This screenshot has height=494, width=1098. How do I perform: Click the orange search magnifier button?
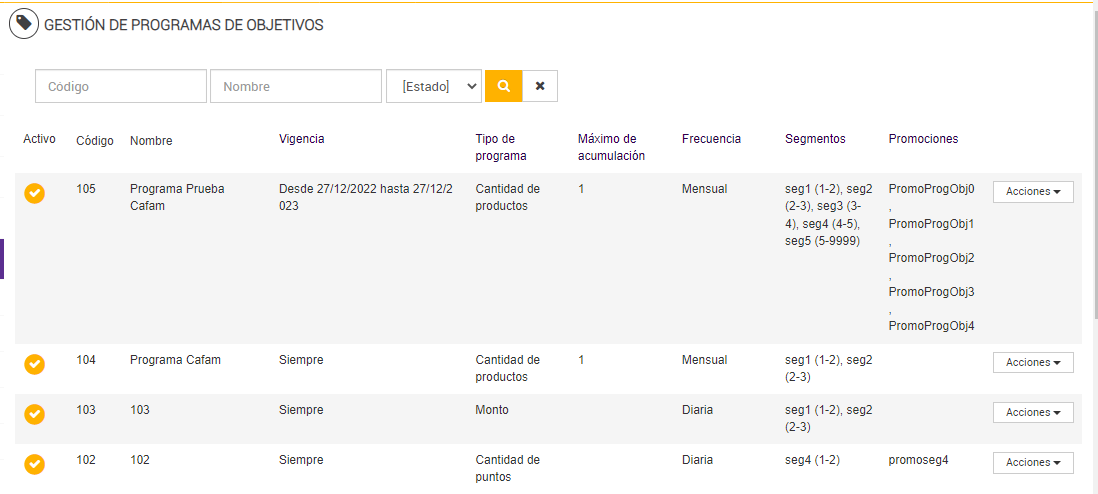[503, 86]
